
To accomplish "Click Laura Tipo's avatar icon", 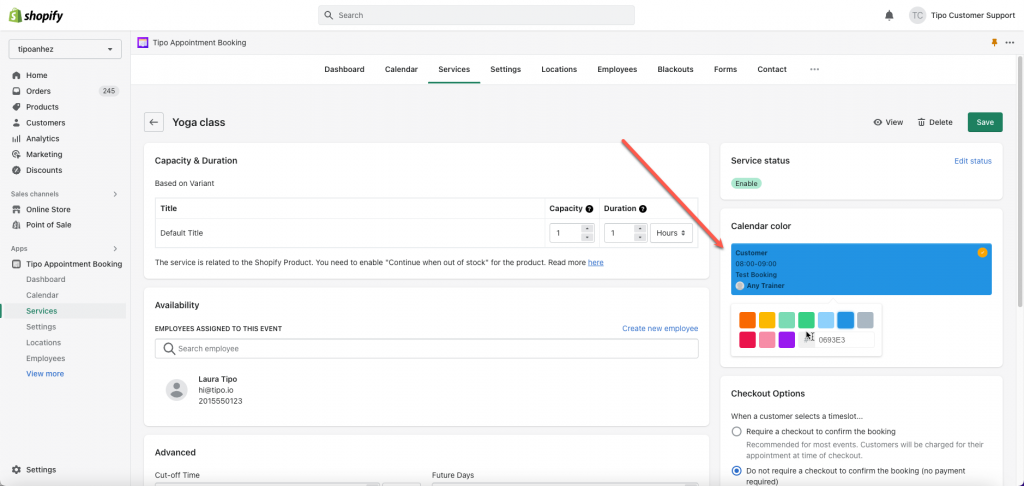I will click(176, 389).
